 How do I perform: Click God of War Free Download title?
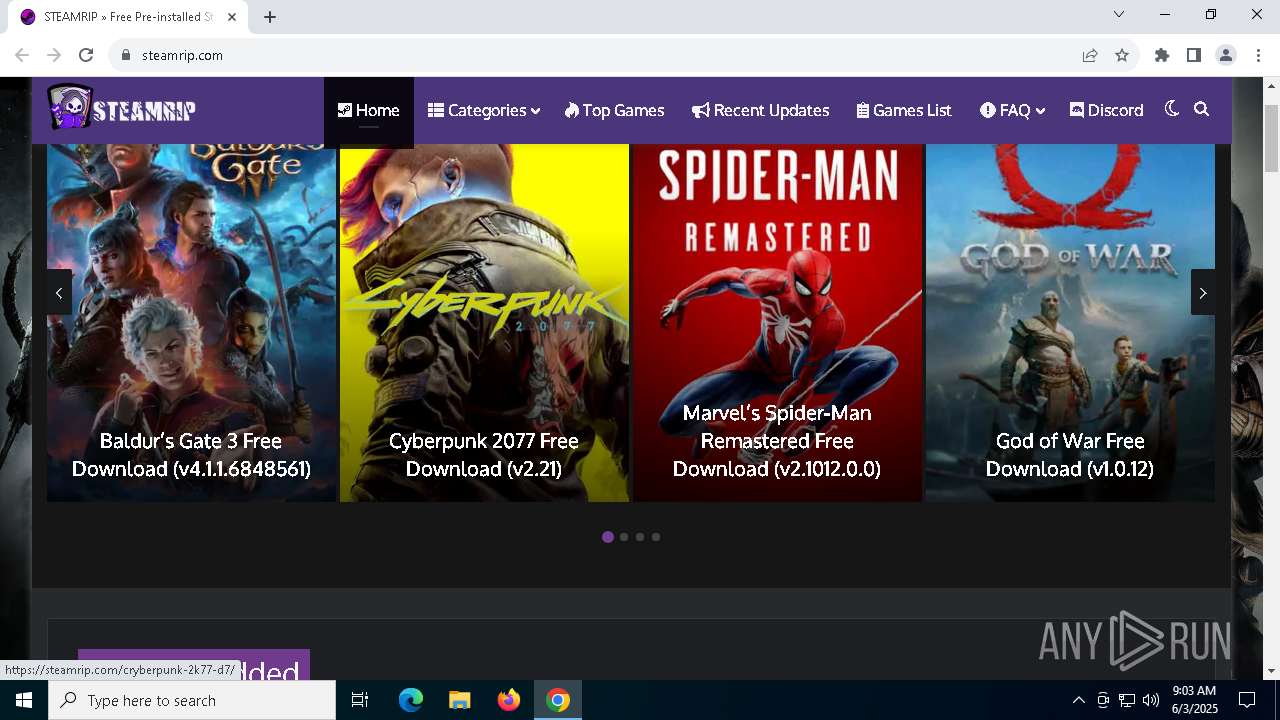pyautogui.click(x=1070, y=455)
